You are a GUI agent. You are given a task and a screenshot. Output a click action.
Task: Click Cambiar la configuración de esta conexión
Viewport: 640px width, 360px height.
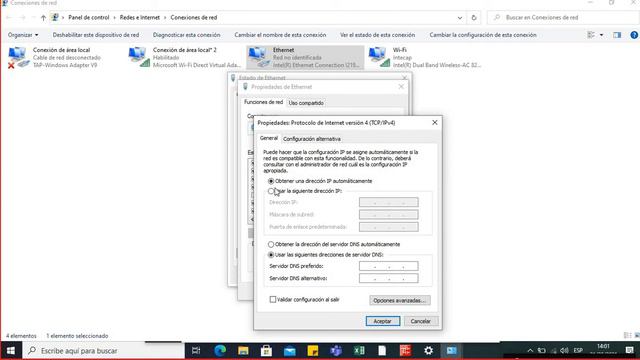pos(483,35)
